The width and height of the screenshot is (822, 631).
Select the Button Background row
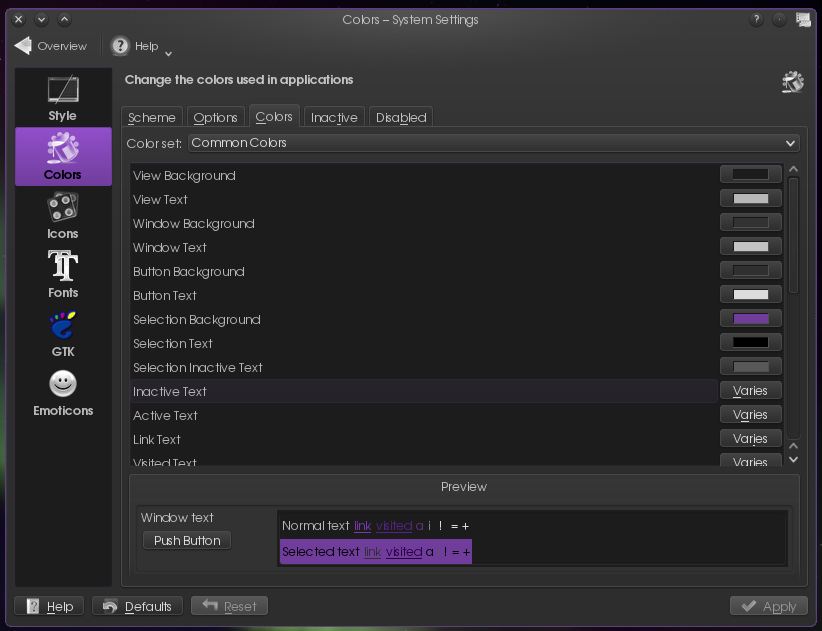tap(424, 271)
